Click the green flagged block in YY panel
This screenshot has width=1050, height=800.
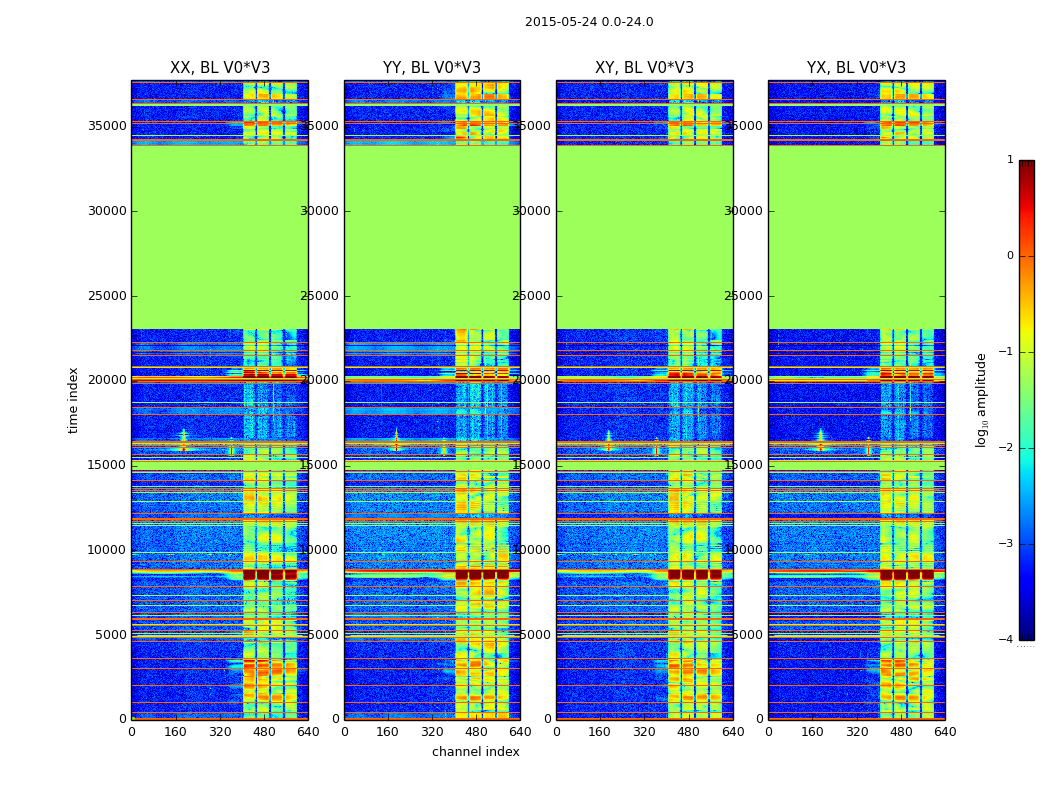click(433, 237)
